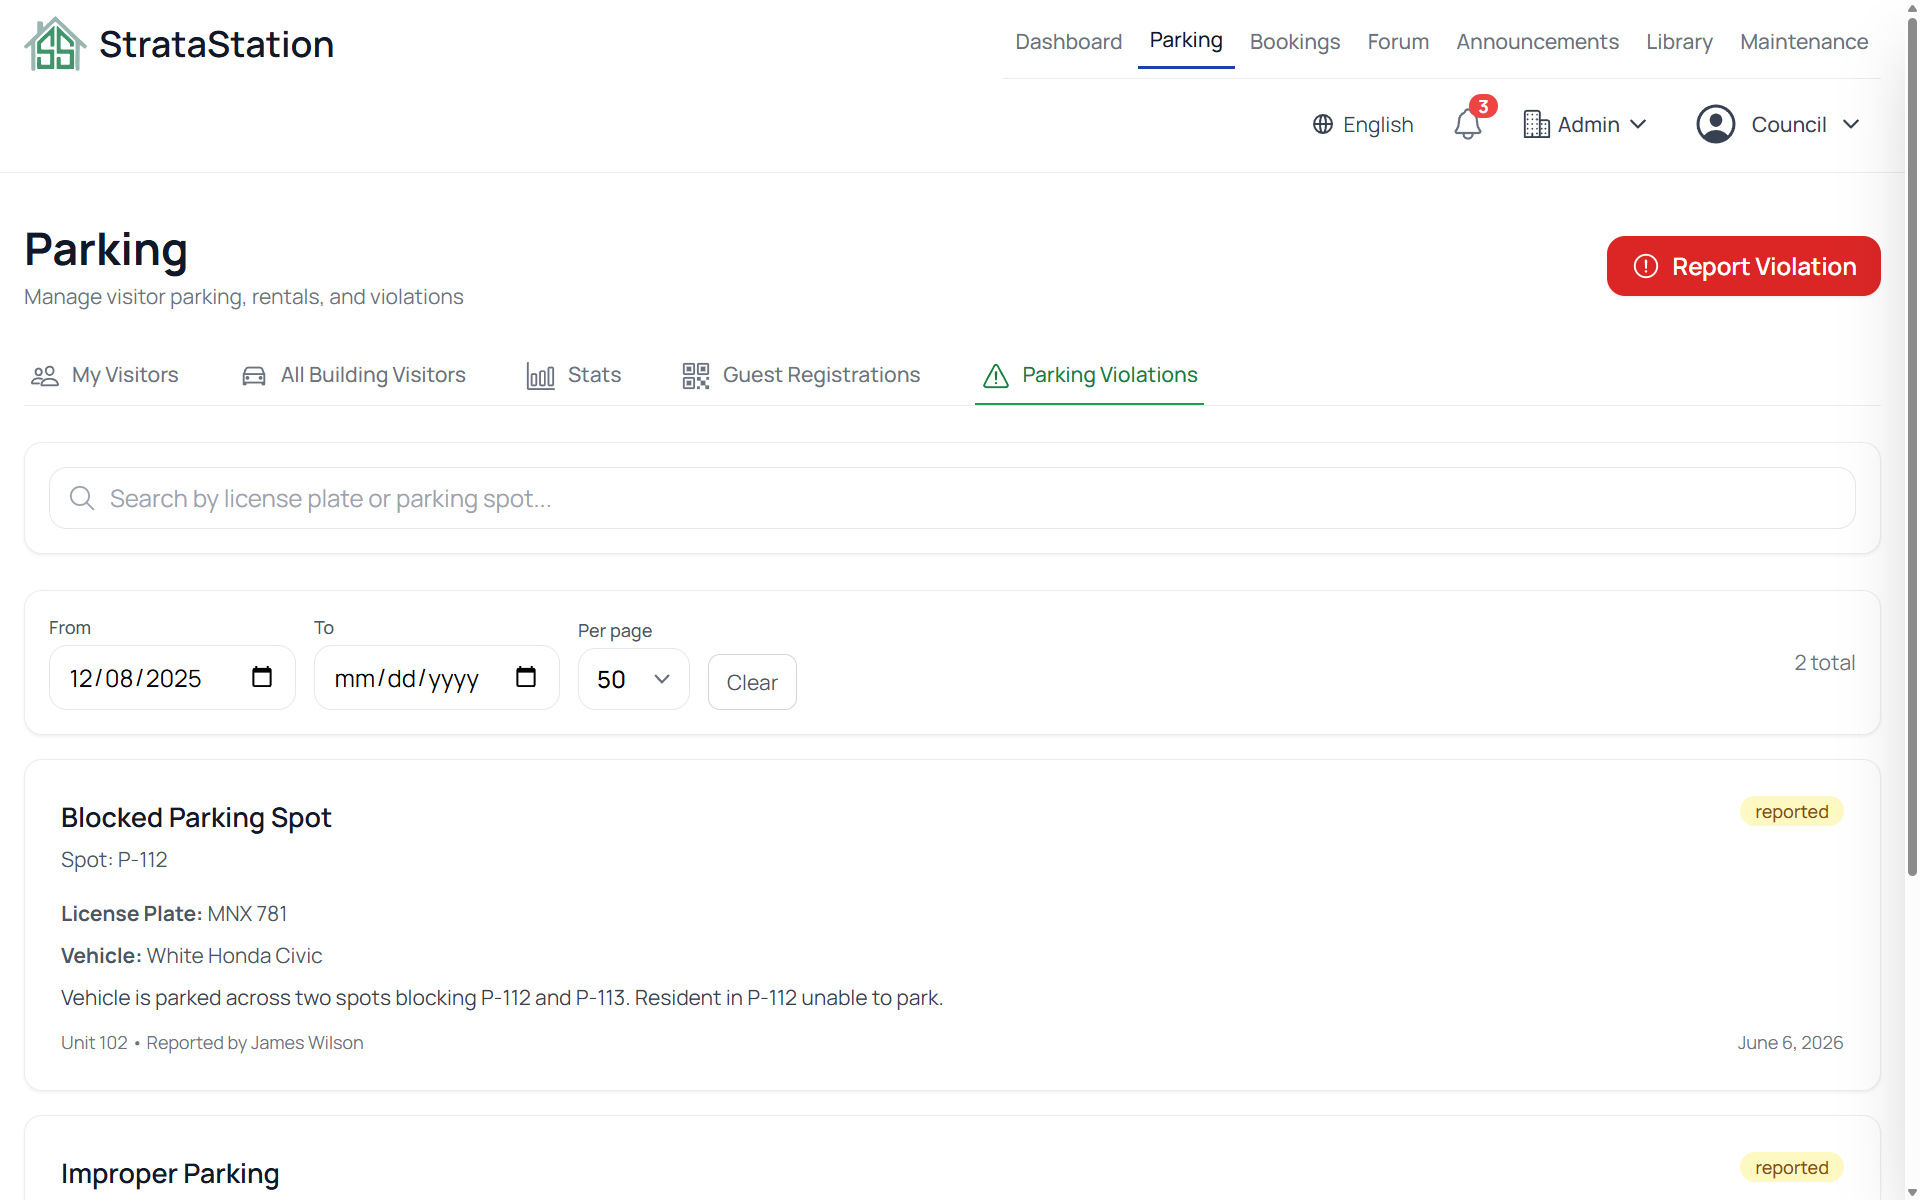Image resolution: width=1920 pixels, height=1200 pixels.
Task: Clear the date filters
Action: pyautogui.click(x=752, y=682)
